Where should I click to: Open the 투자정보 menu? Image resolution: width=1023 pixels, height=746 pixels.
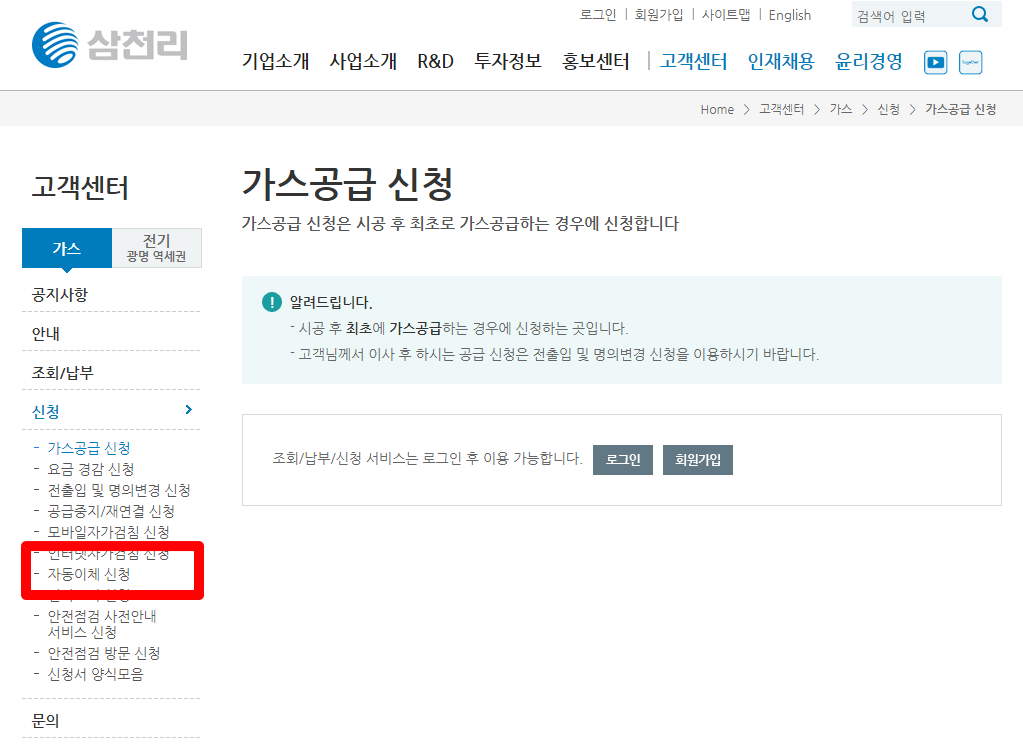pyautogui.click(x=508, y=60)
